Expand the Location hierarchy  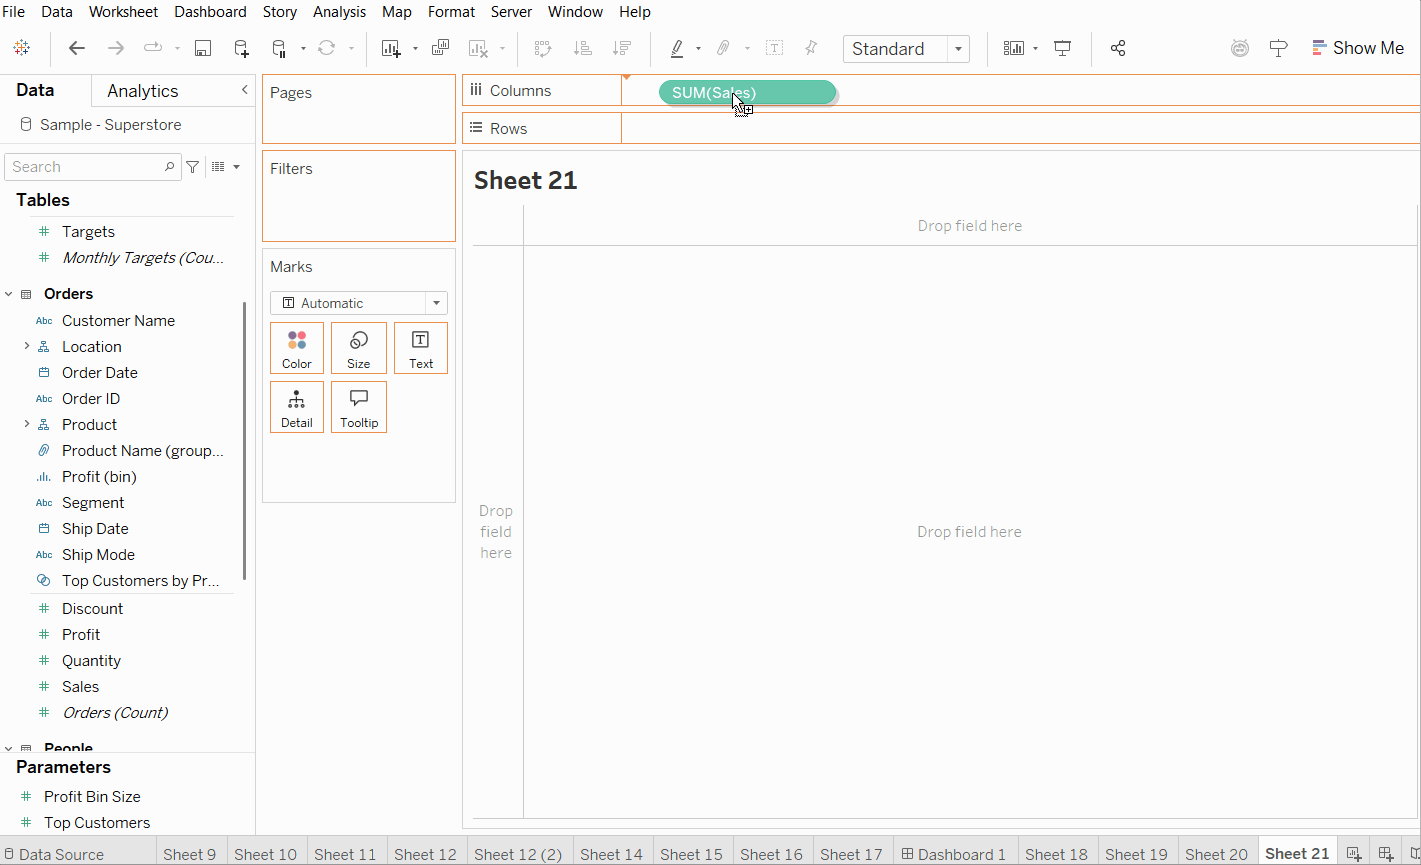point(26,346)
